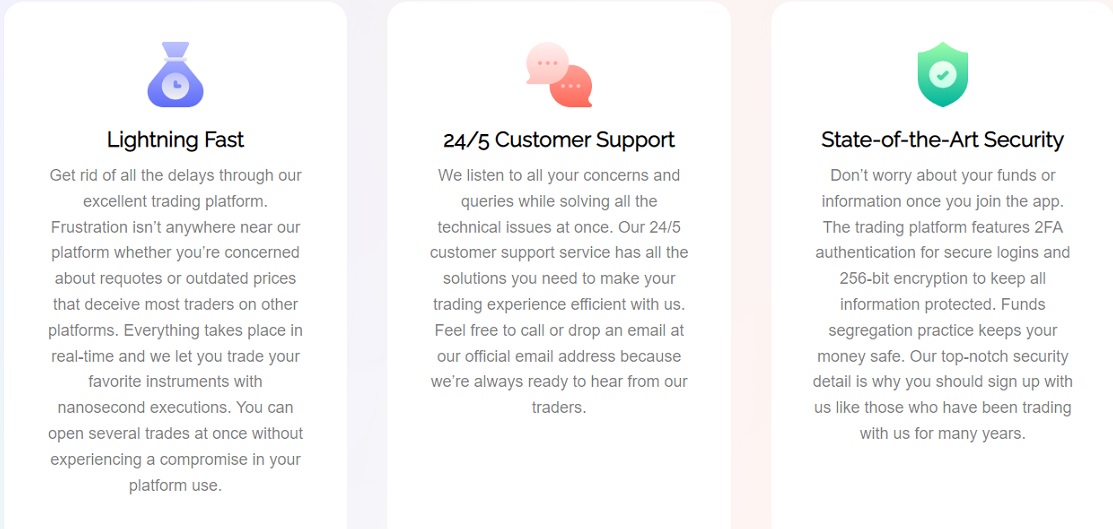This screenshot has width=1113, height=529.
Task: Click the paragraph starting "Get rid of all the delays"
Action: point(175,330)
